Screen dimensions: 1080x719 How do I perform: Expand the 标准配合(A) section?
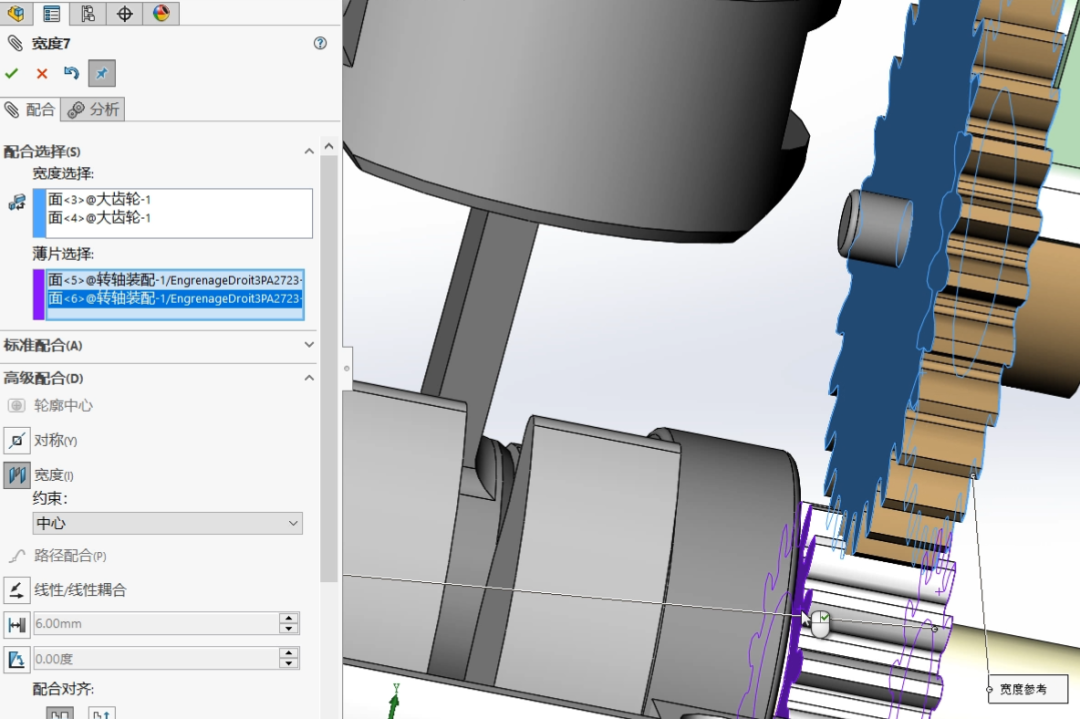309,345
